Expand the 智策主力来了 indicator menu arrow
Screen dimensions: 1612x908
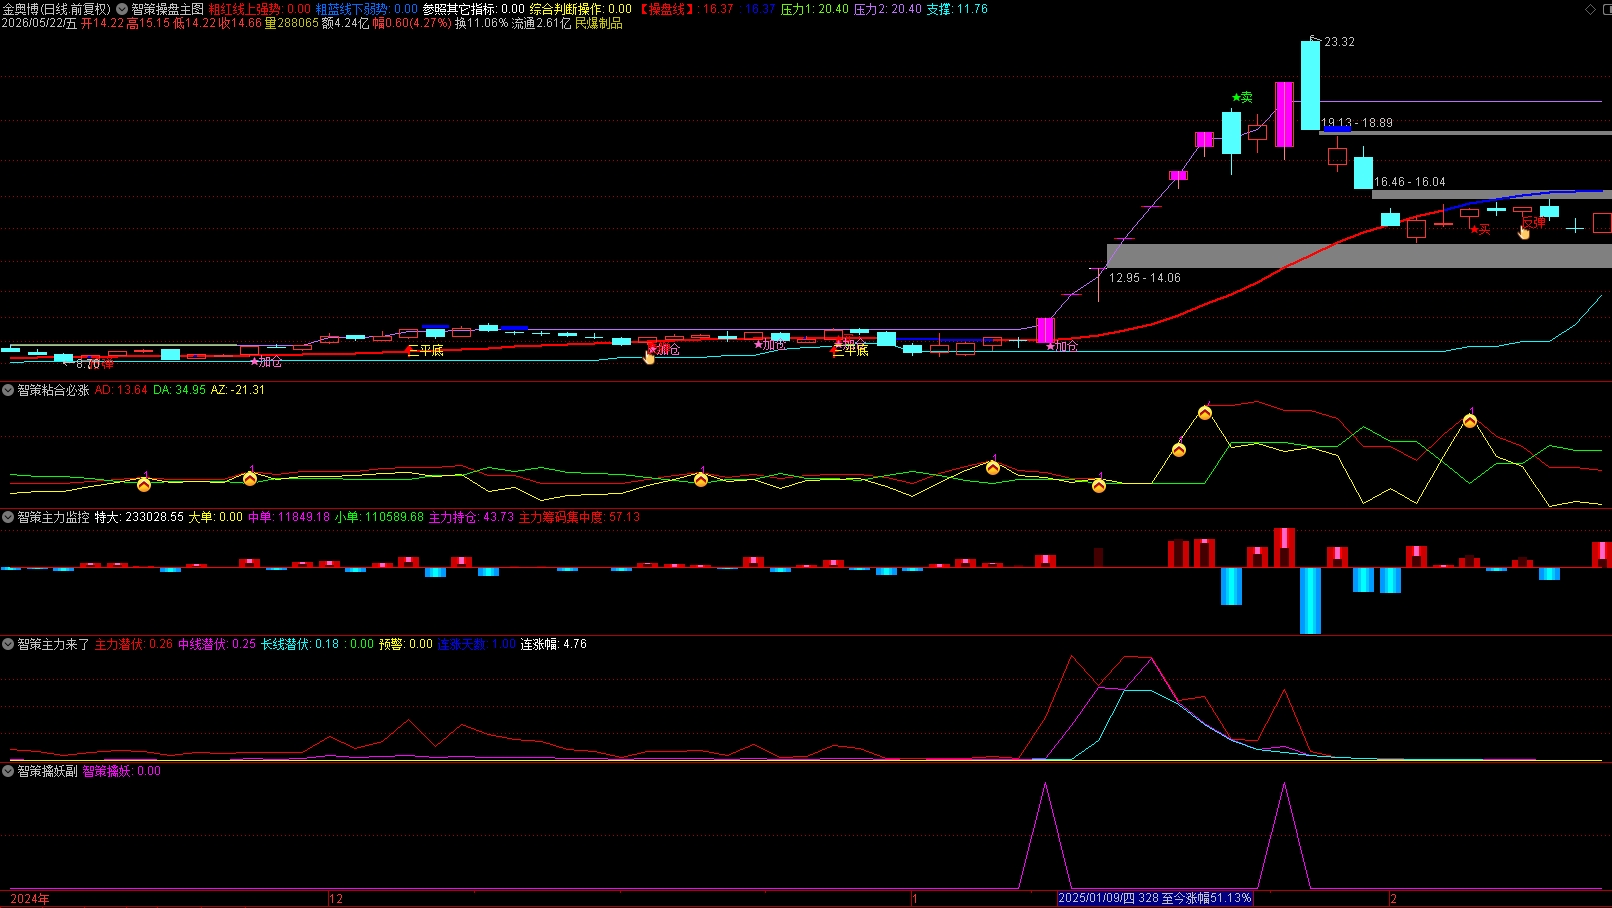8,644
